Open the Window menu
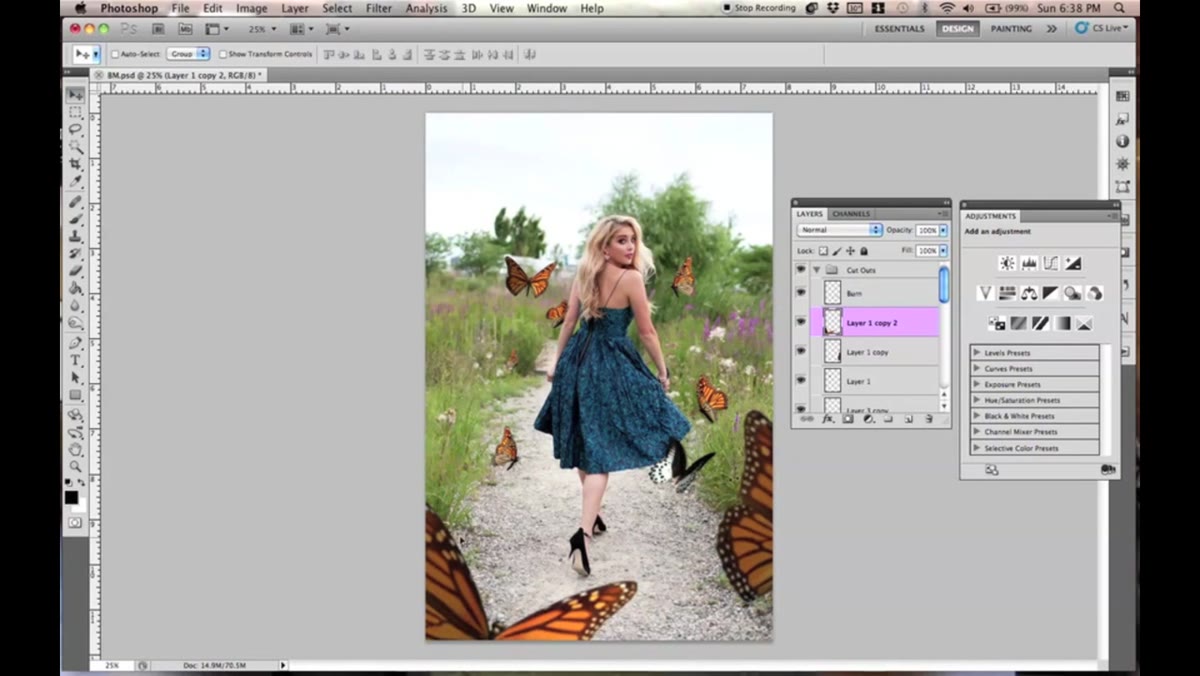The width and height of the screenshot is (1200, 676). pos(547,8)
